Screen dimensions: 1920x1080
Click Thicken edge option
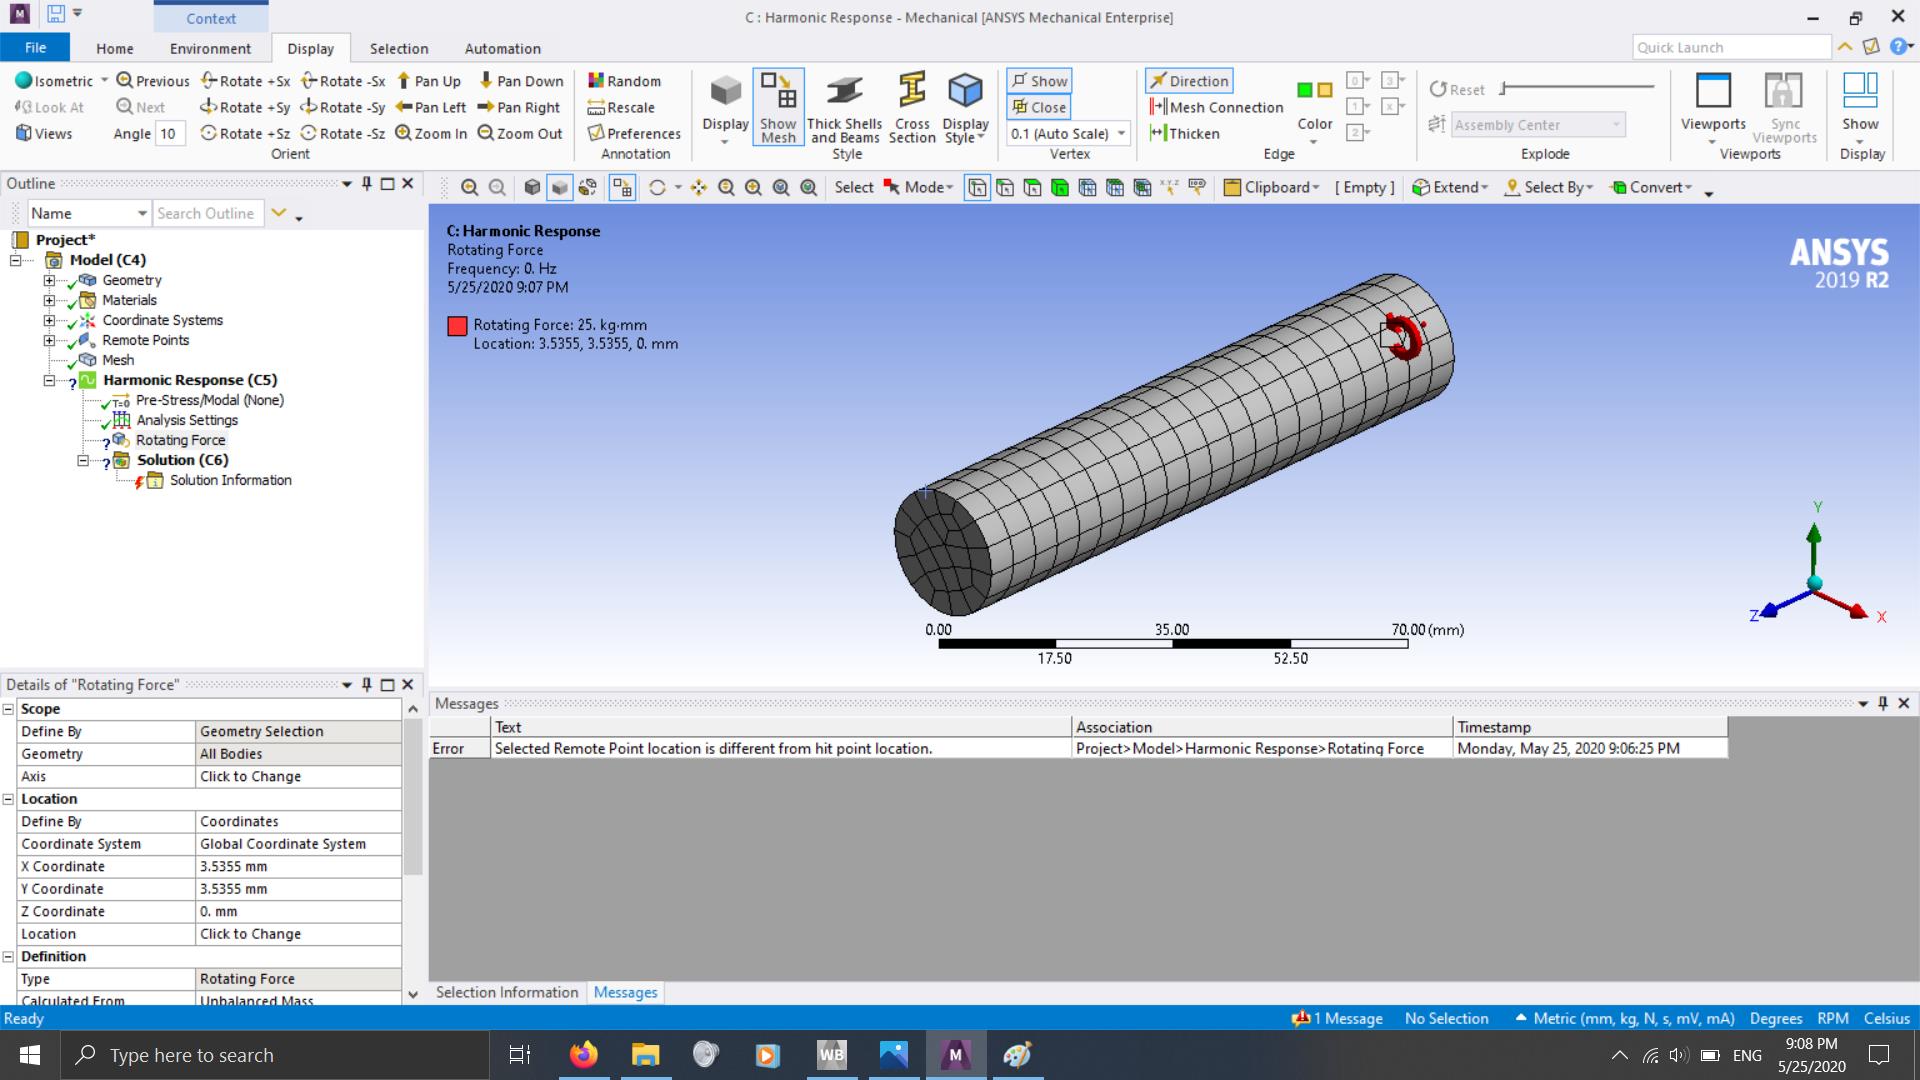[x=1184, y=133]
